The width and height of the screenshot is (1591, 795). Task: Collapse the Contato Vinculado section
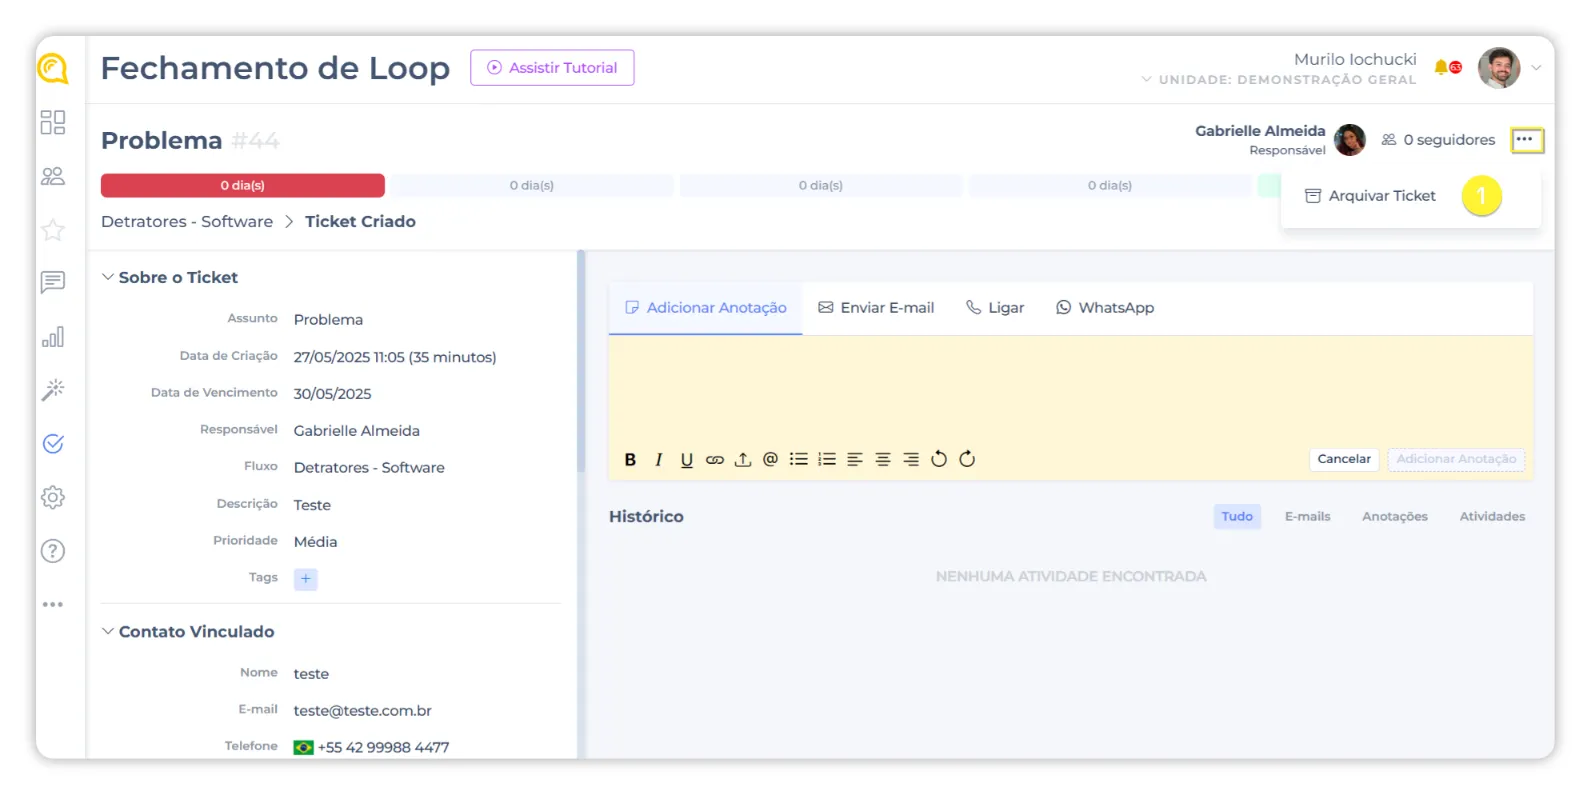click(108, 631)
